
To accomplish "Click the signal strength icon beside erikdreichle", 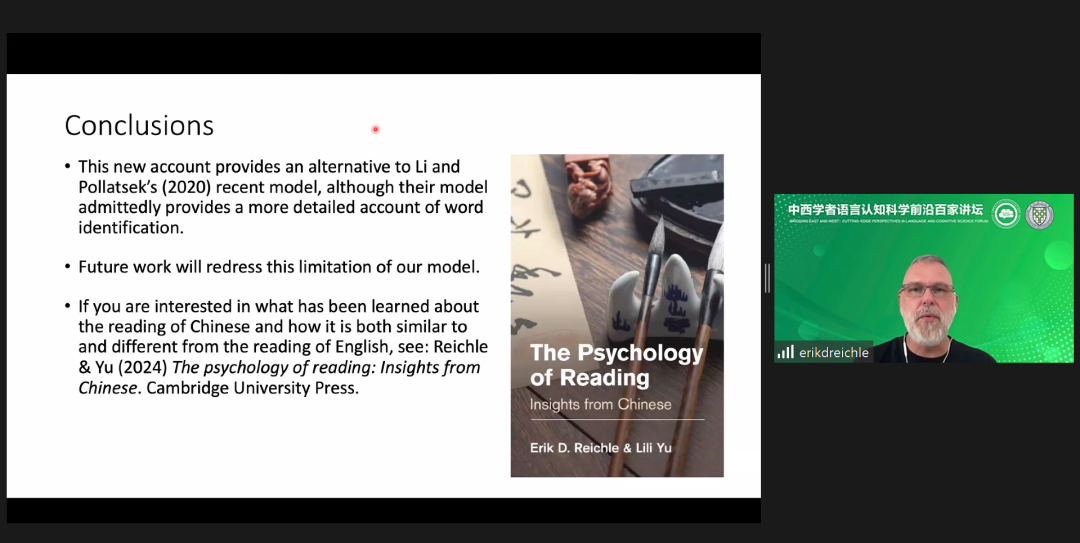I will pos(786,352).
